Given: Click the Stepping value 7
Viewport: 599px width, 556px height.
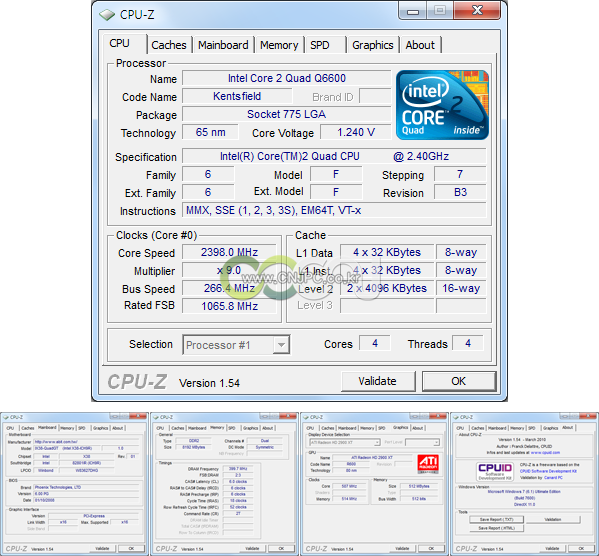Looking at the screenshot, I should point(460,174).
